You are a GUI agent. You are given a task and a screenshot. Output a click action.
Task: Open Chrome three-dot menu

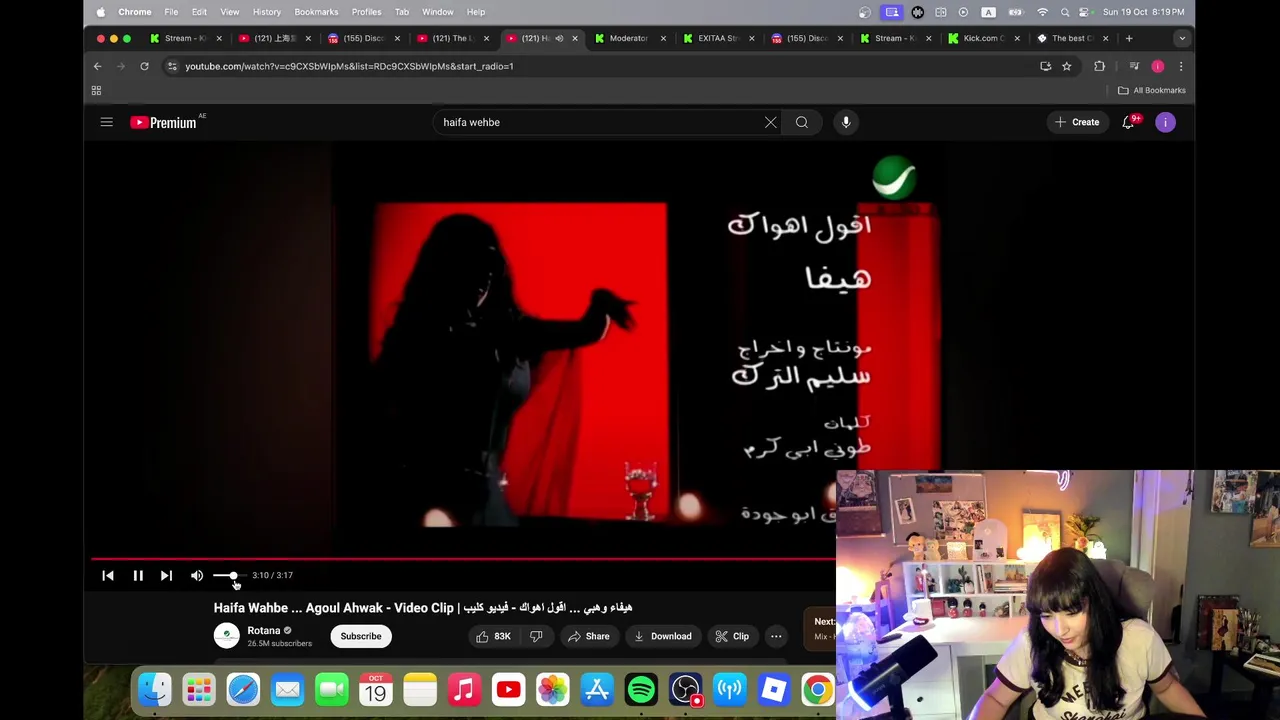click(1181, 66)
